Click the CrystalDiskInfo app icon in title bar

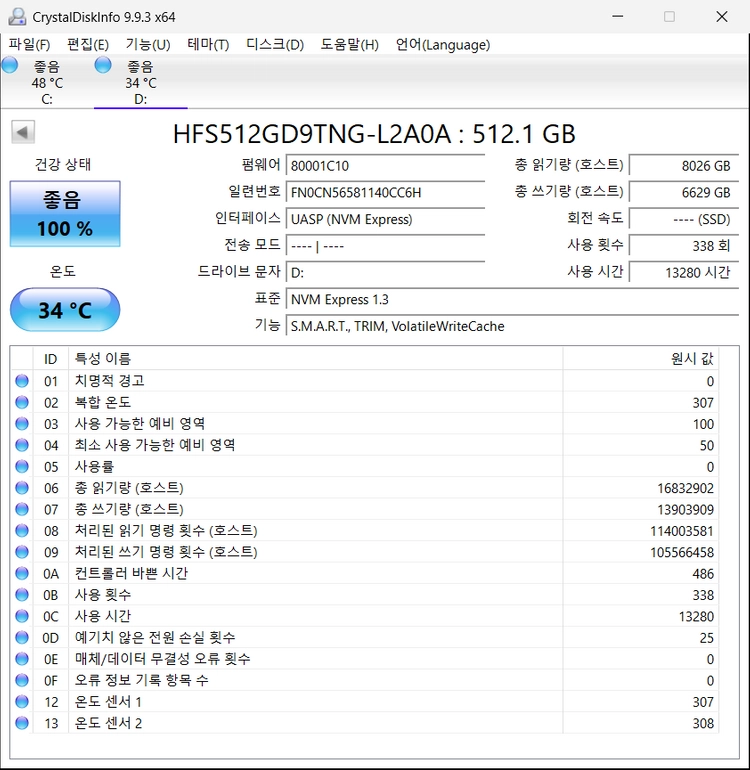pos(17,17)
